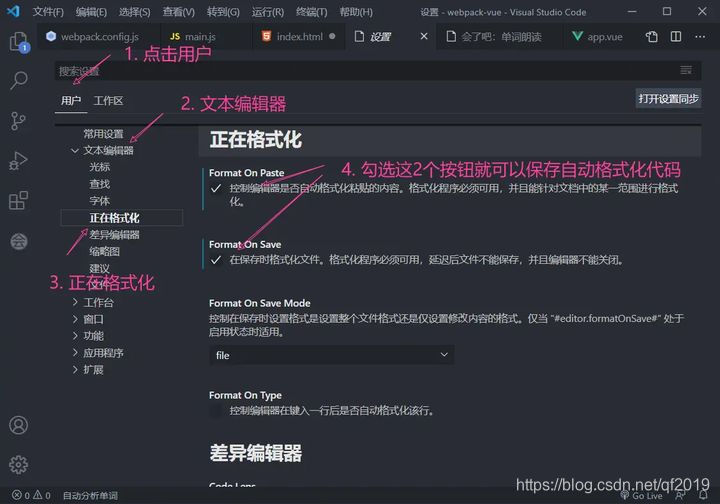Open the 选择(S) menu
The image size is (720, 504).
pos(135,12)
